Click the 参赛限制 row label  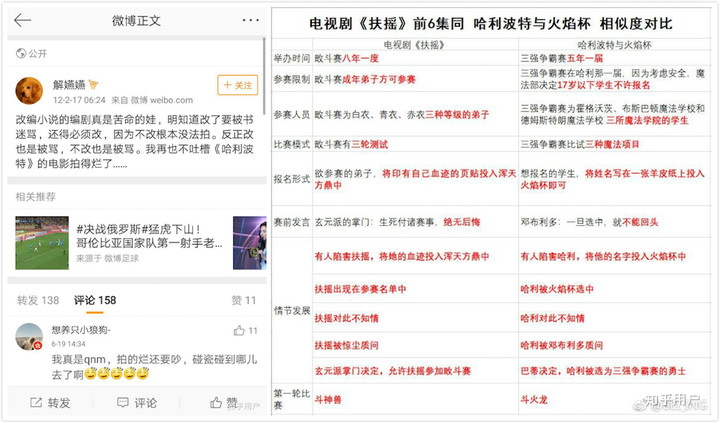click(292, 79)
